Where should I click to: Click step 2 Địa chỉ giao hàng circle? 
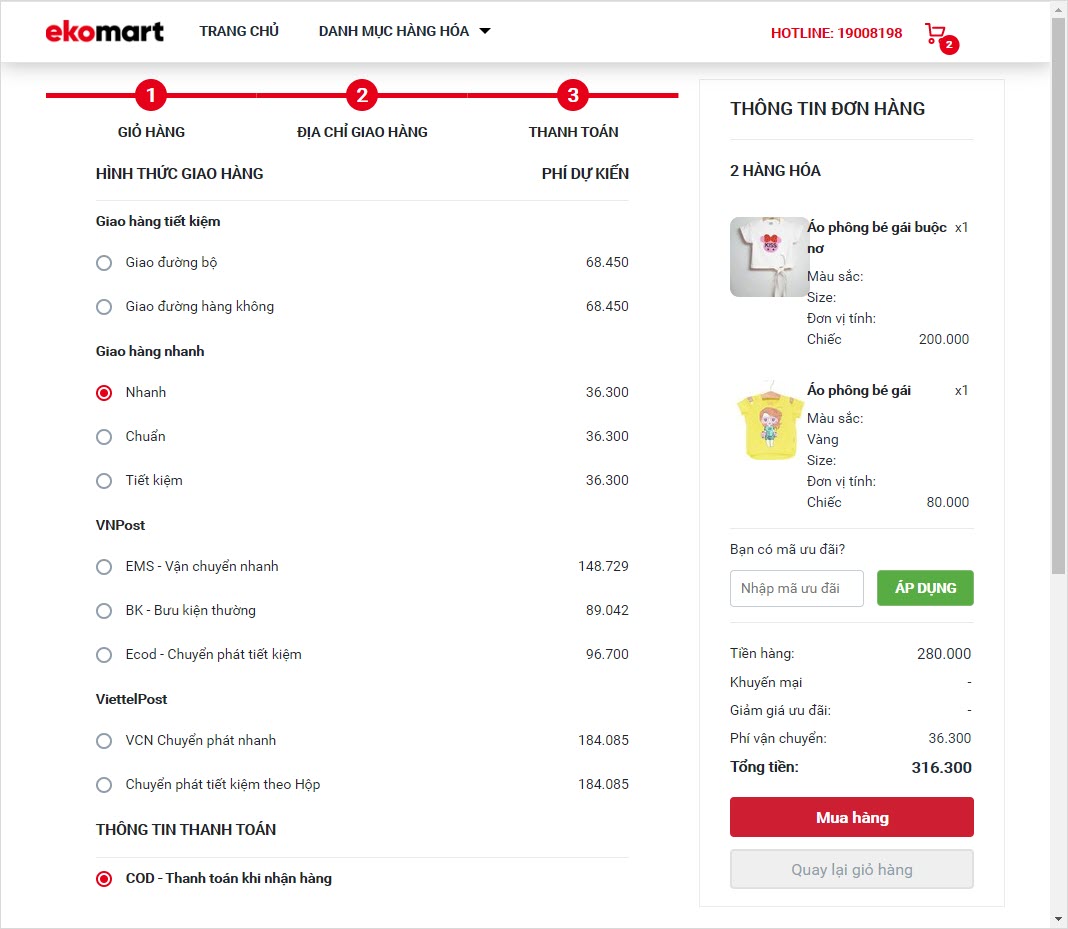[362, 96]
